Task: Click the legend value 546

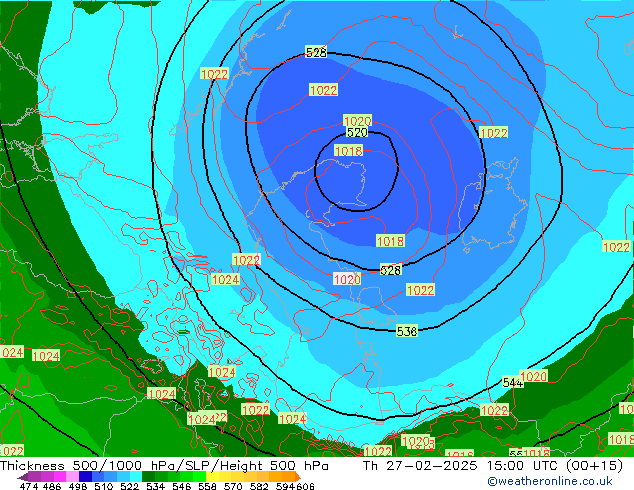Action: point(181,486)
